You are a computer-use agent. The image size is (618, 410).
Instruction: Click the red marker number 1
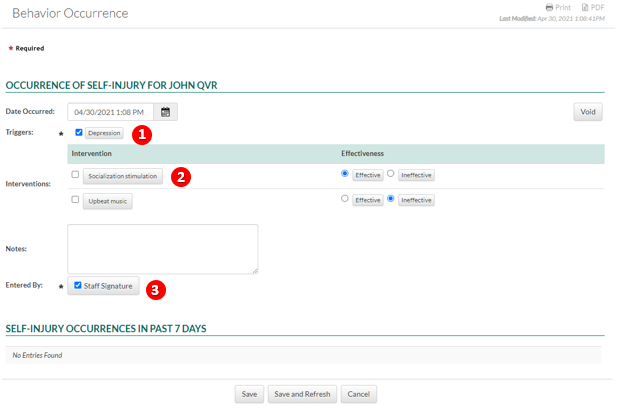click(x=143, y=133)
